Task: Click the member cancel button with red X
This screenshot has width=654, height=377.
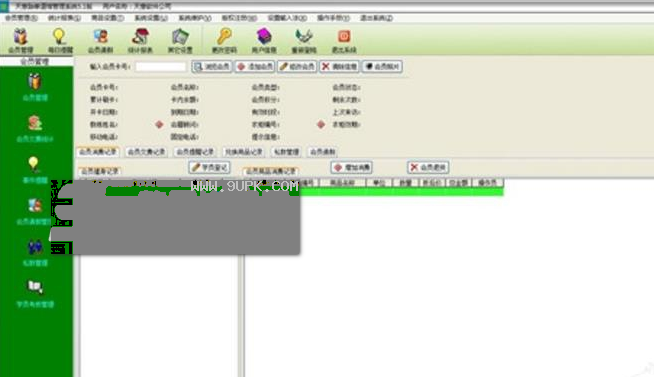Action: pyautogui.click(x=428, y=168)
